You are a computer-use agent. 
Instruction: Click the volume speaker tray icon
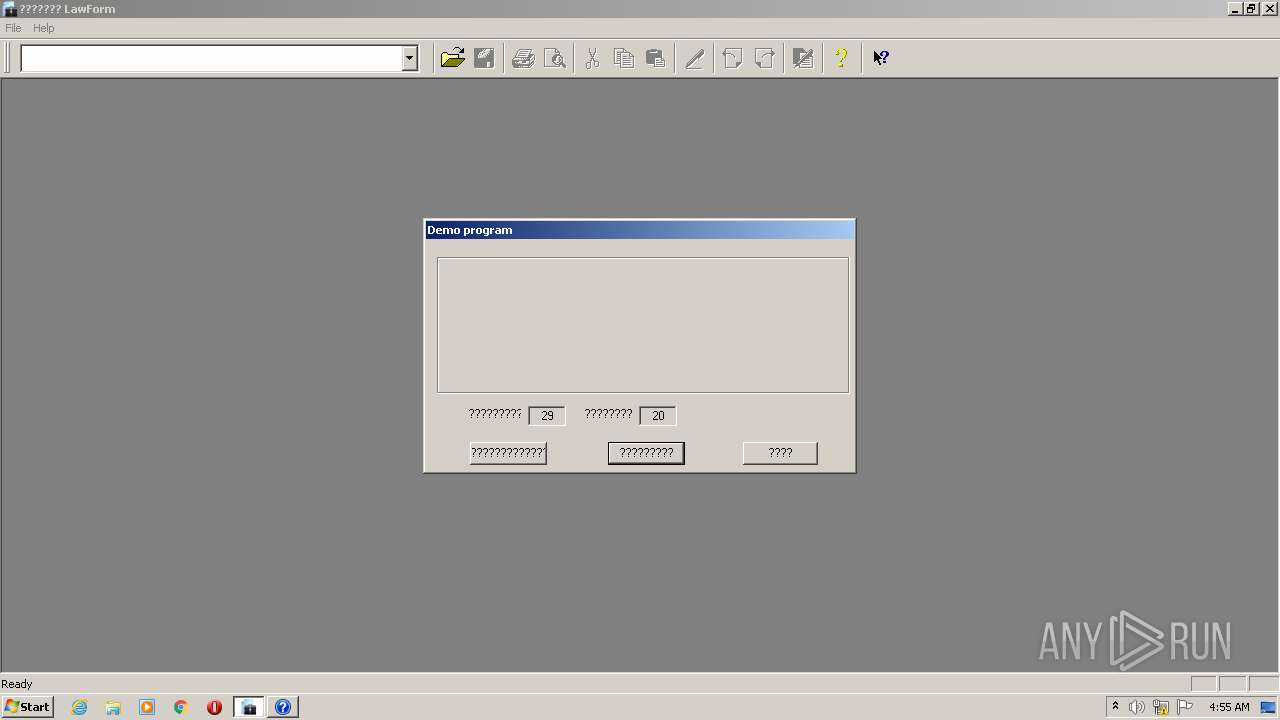1137,707
